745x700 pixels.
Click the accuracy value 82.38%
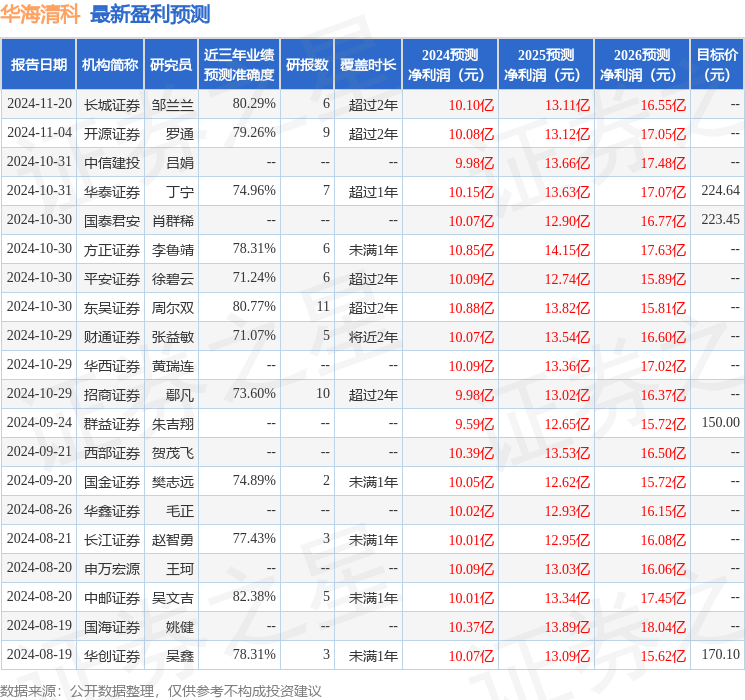[254, 596]
